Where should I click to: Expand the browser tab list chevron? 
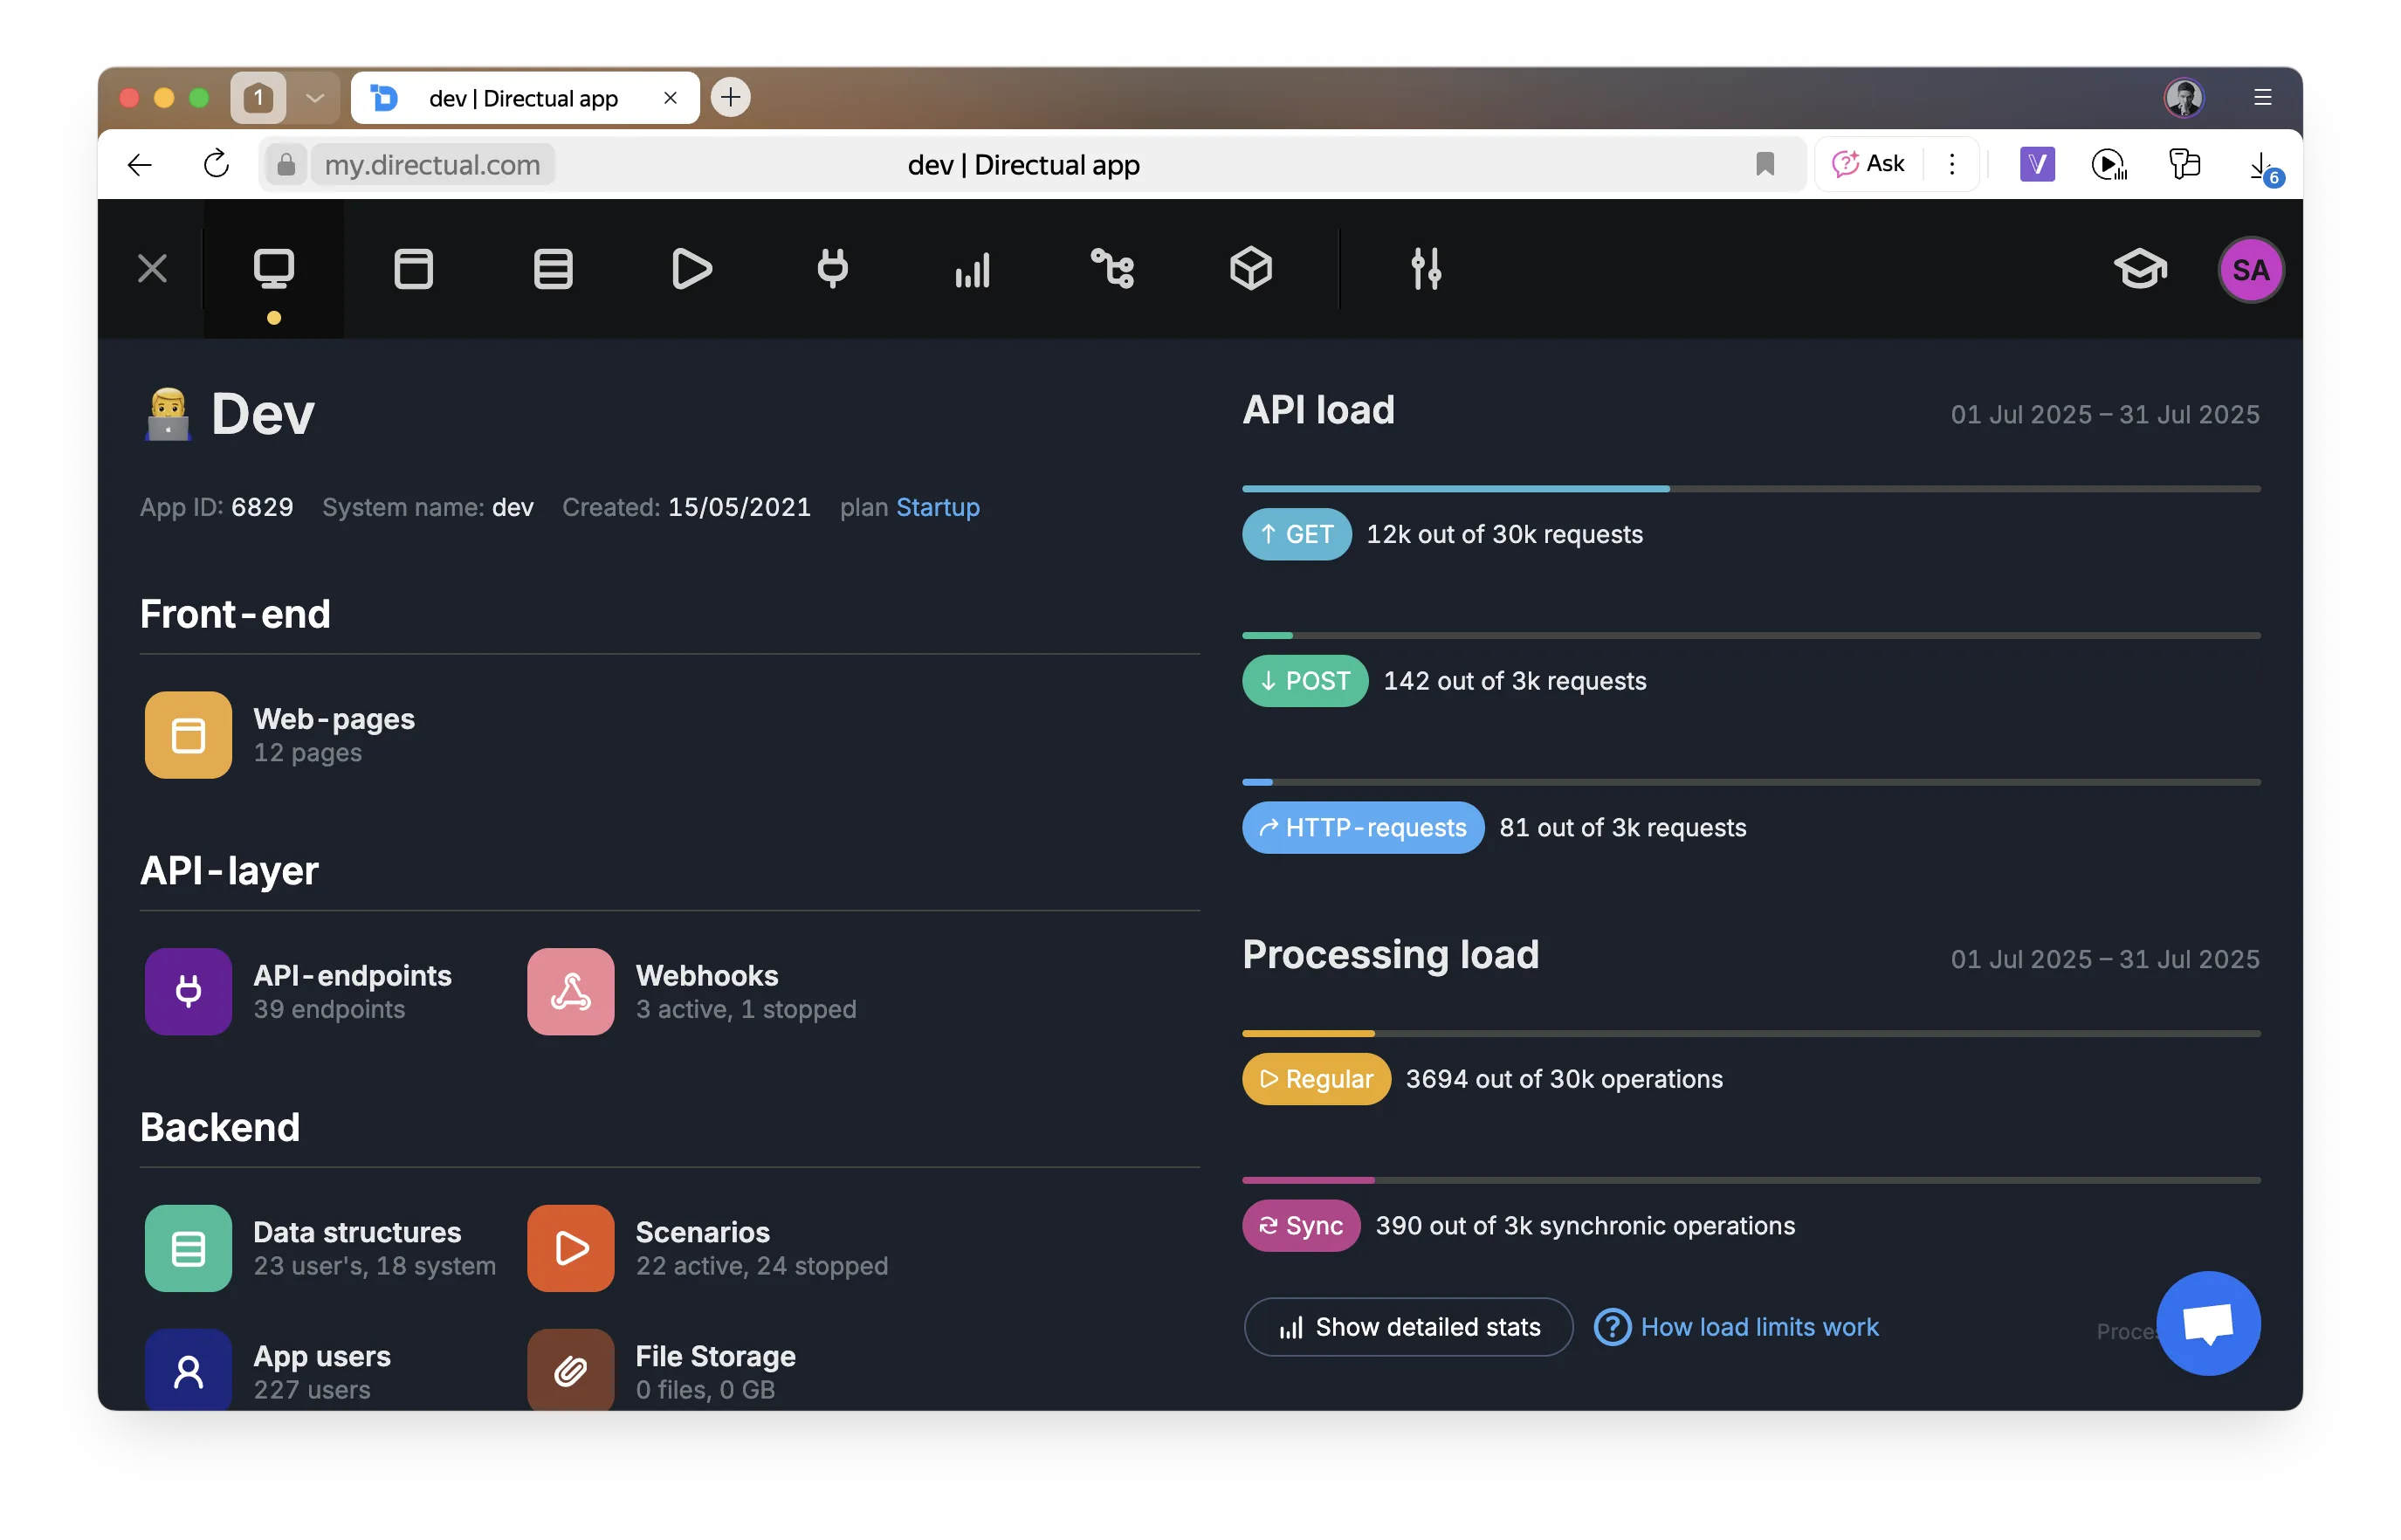pos(315,97)
